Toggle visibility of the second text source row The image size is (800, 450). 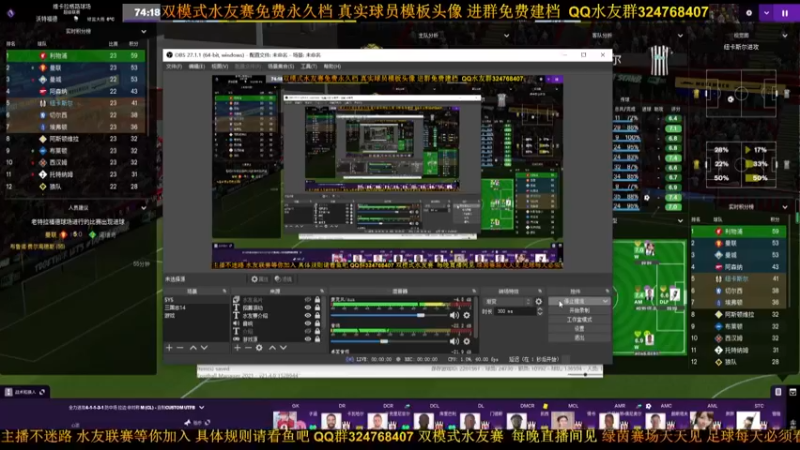pos(308,308)
